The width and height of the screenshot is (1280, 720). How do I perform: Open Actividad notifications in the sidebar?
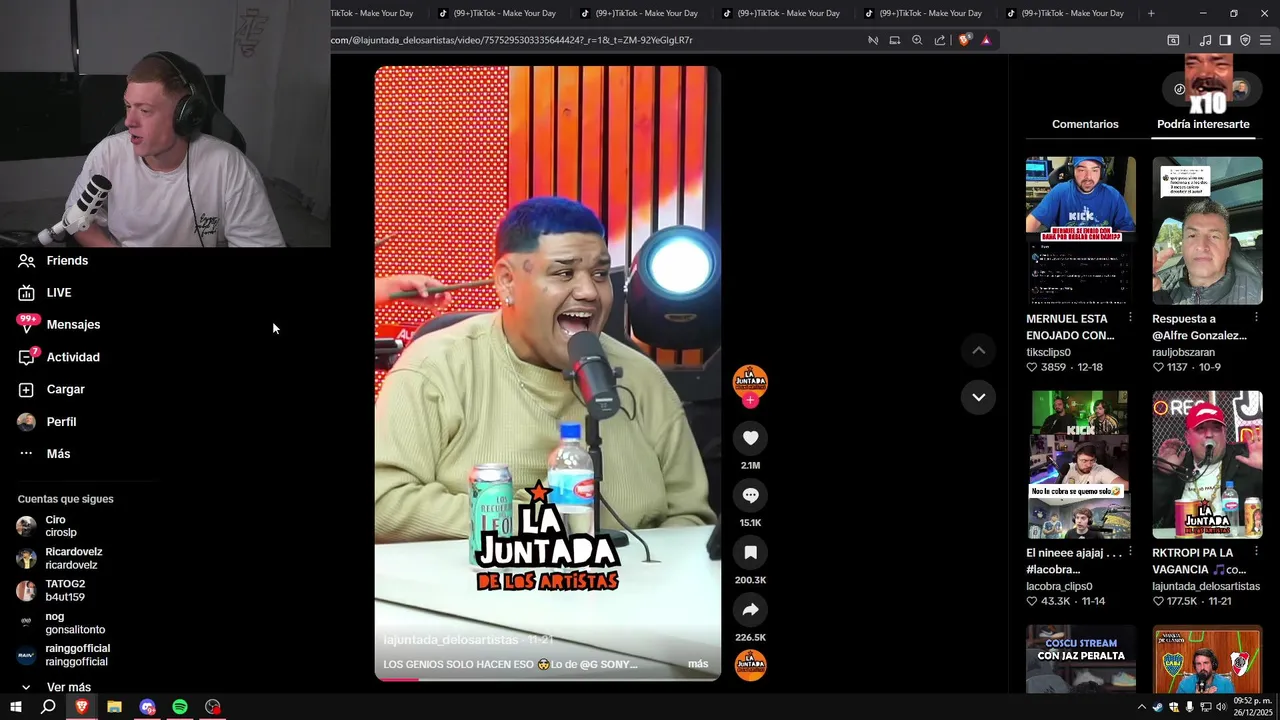point(60,357)
